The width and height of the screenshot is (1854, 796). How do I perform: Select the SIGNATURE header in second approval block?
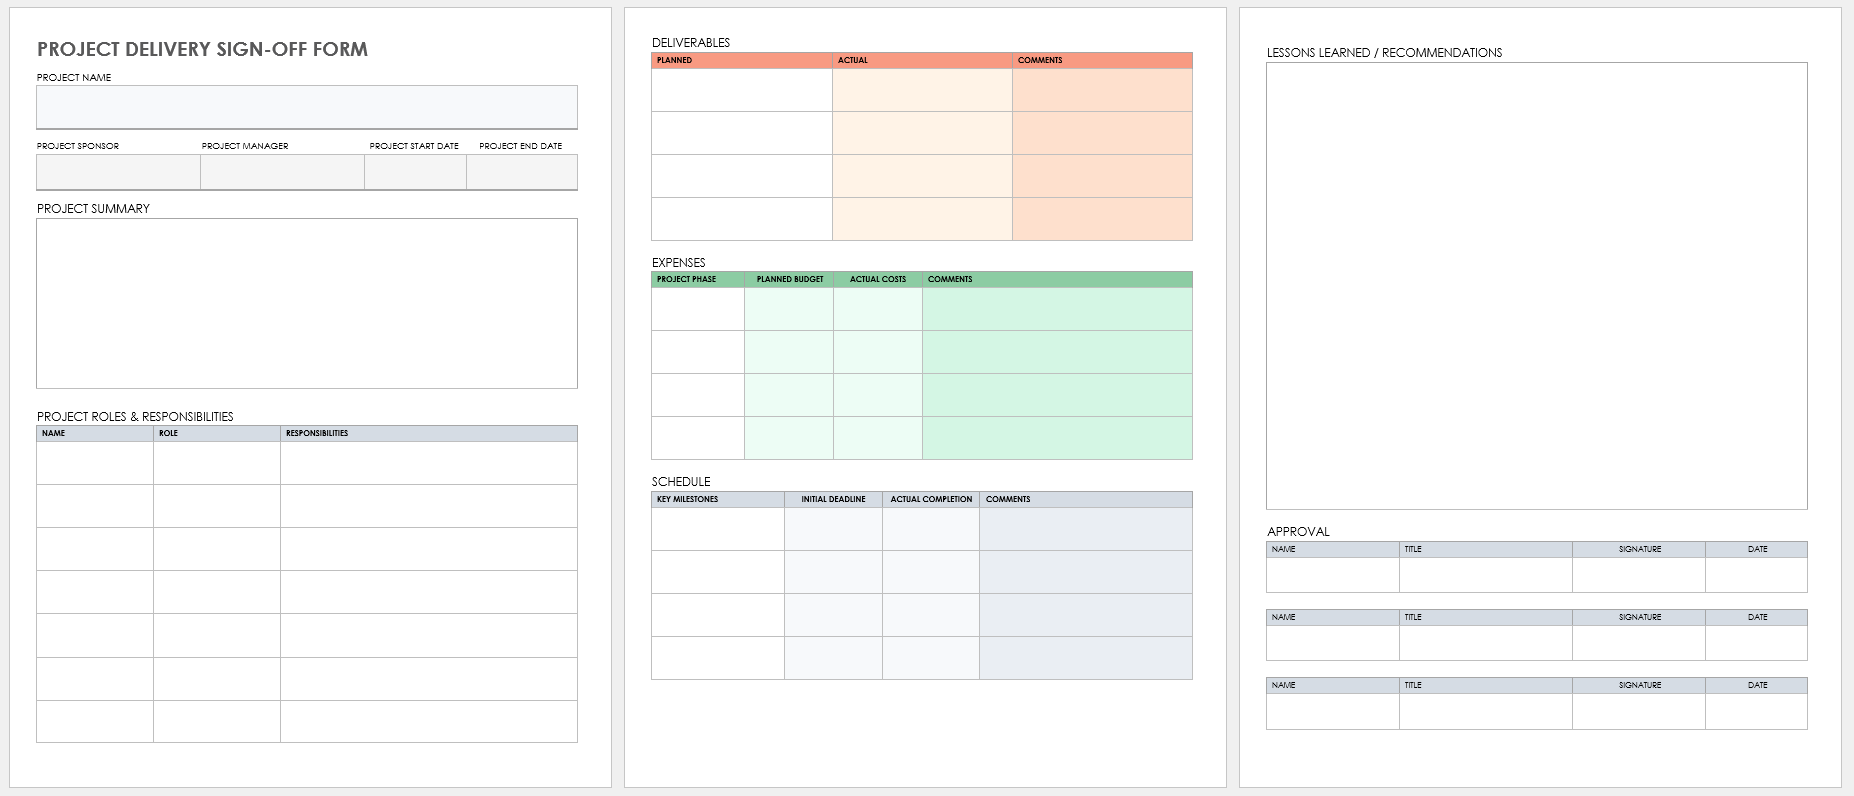pyautogui.click(x=1640, y=617)
